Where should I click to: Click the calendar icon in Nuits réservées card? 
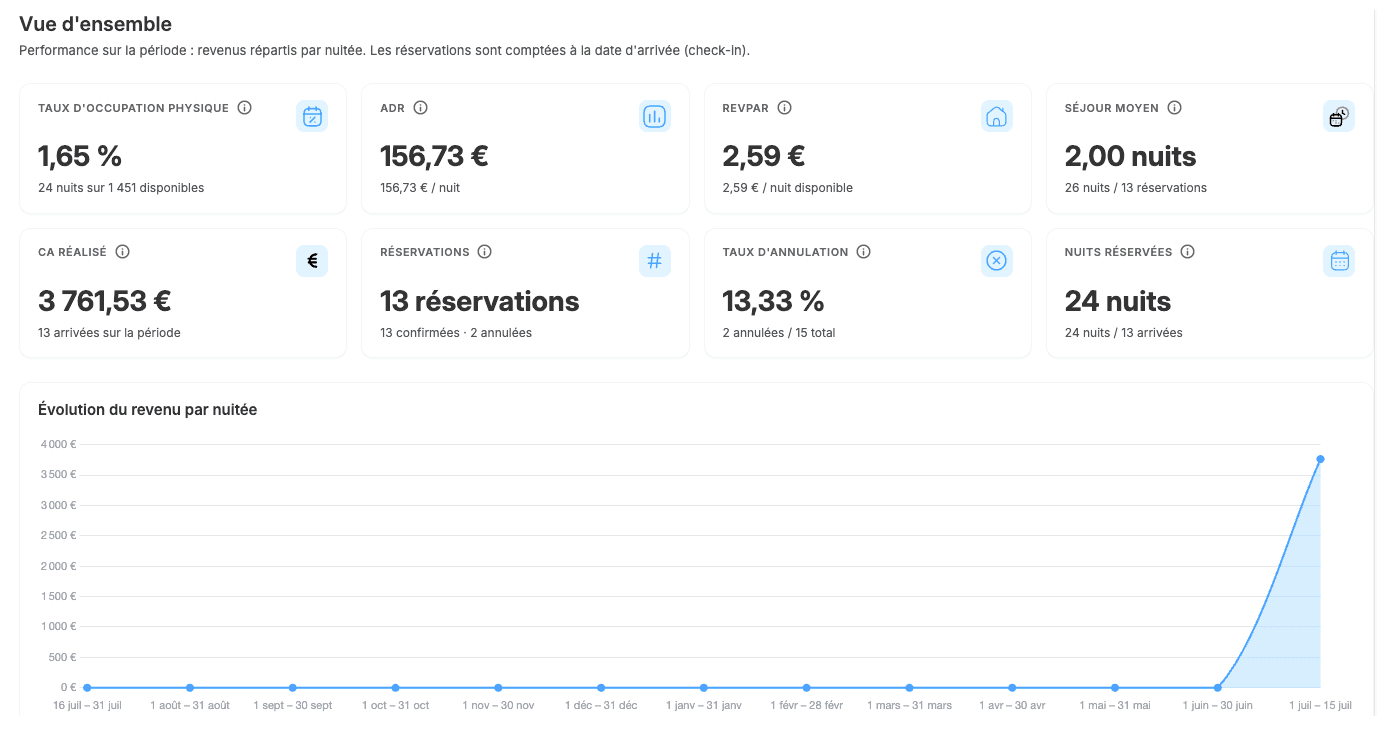1339,261
